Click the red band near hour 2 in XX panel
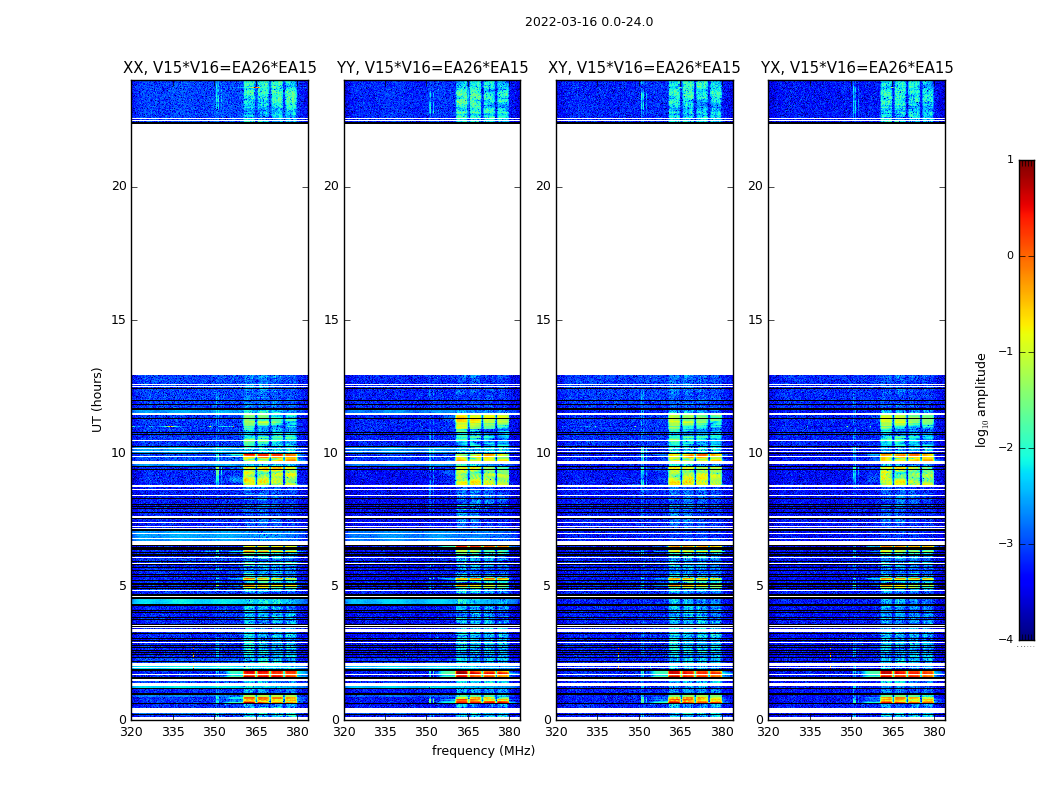The width and height of the screenshot is (1050, 800). click(270, 673)
